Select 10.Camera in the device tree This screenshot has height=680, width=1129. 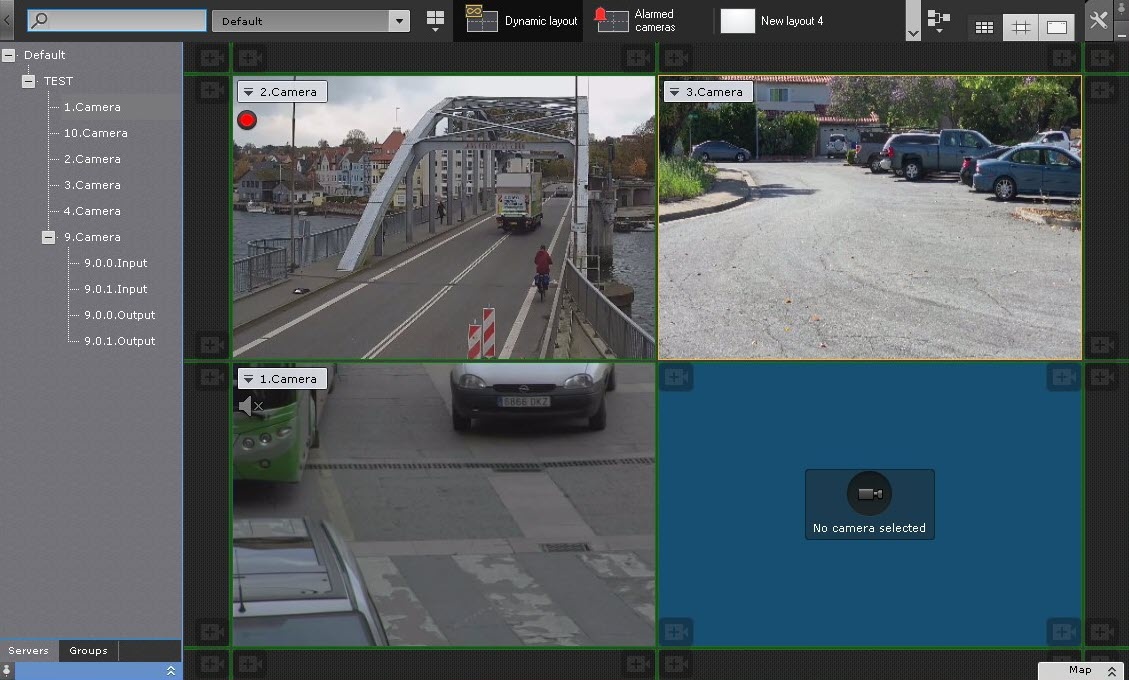coord(95,133)
